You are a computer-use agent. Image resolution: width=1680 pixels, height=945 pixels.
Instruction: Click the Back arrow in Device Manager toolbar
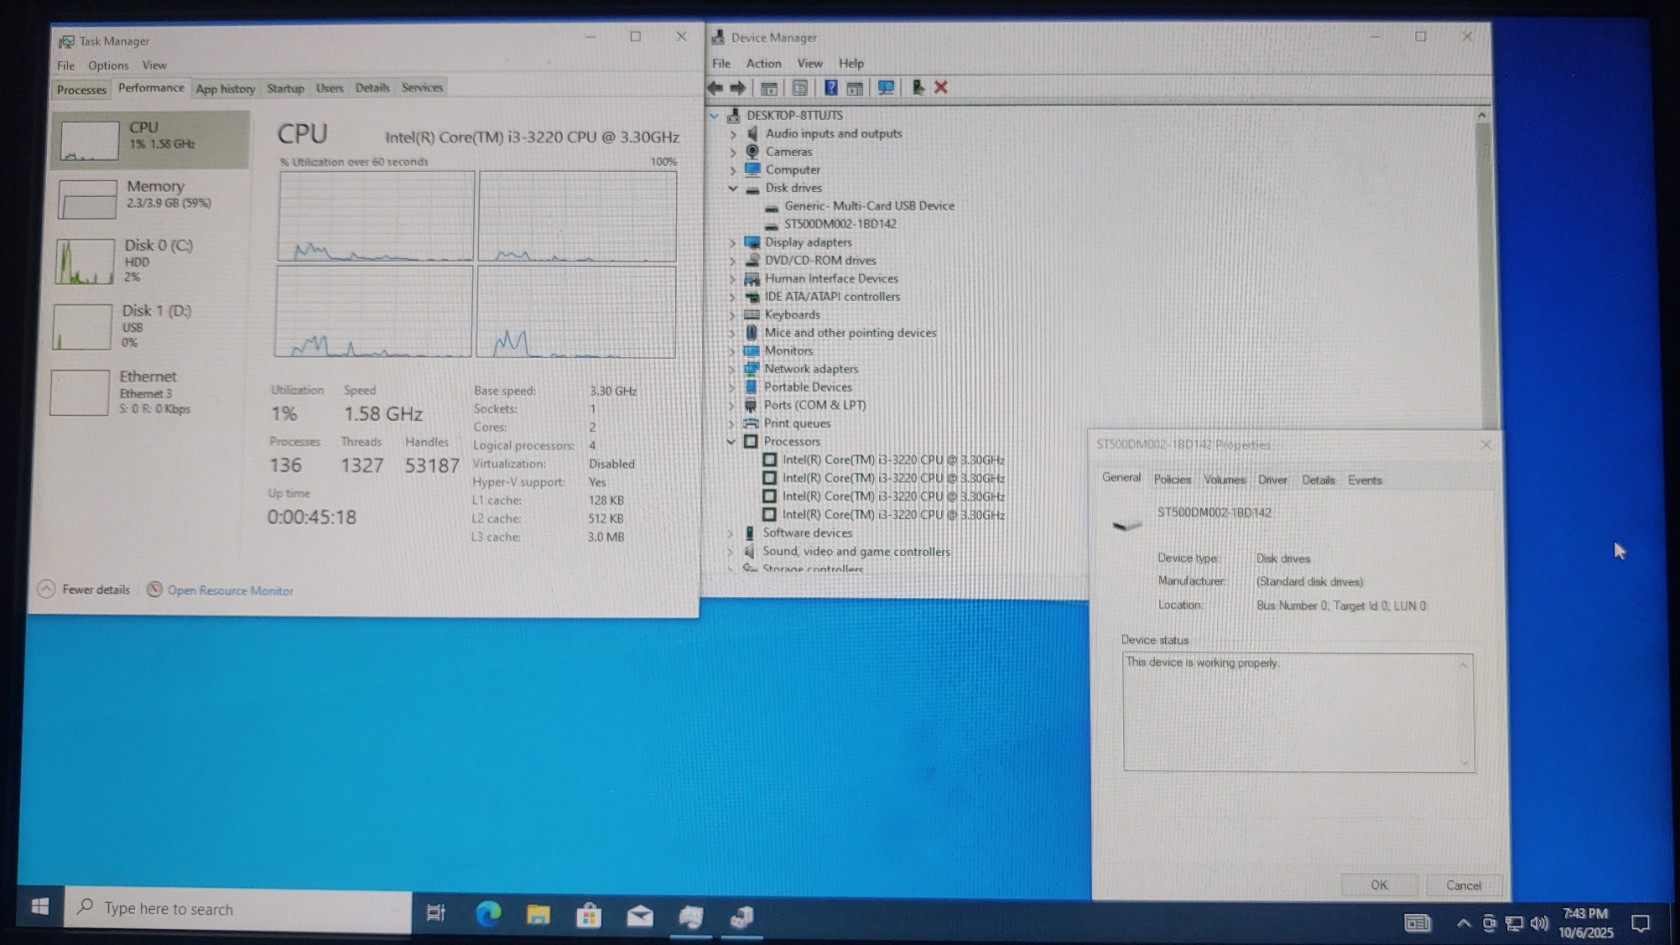tap(716, 88)
